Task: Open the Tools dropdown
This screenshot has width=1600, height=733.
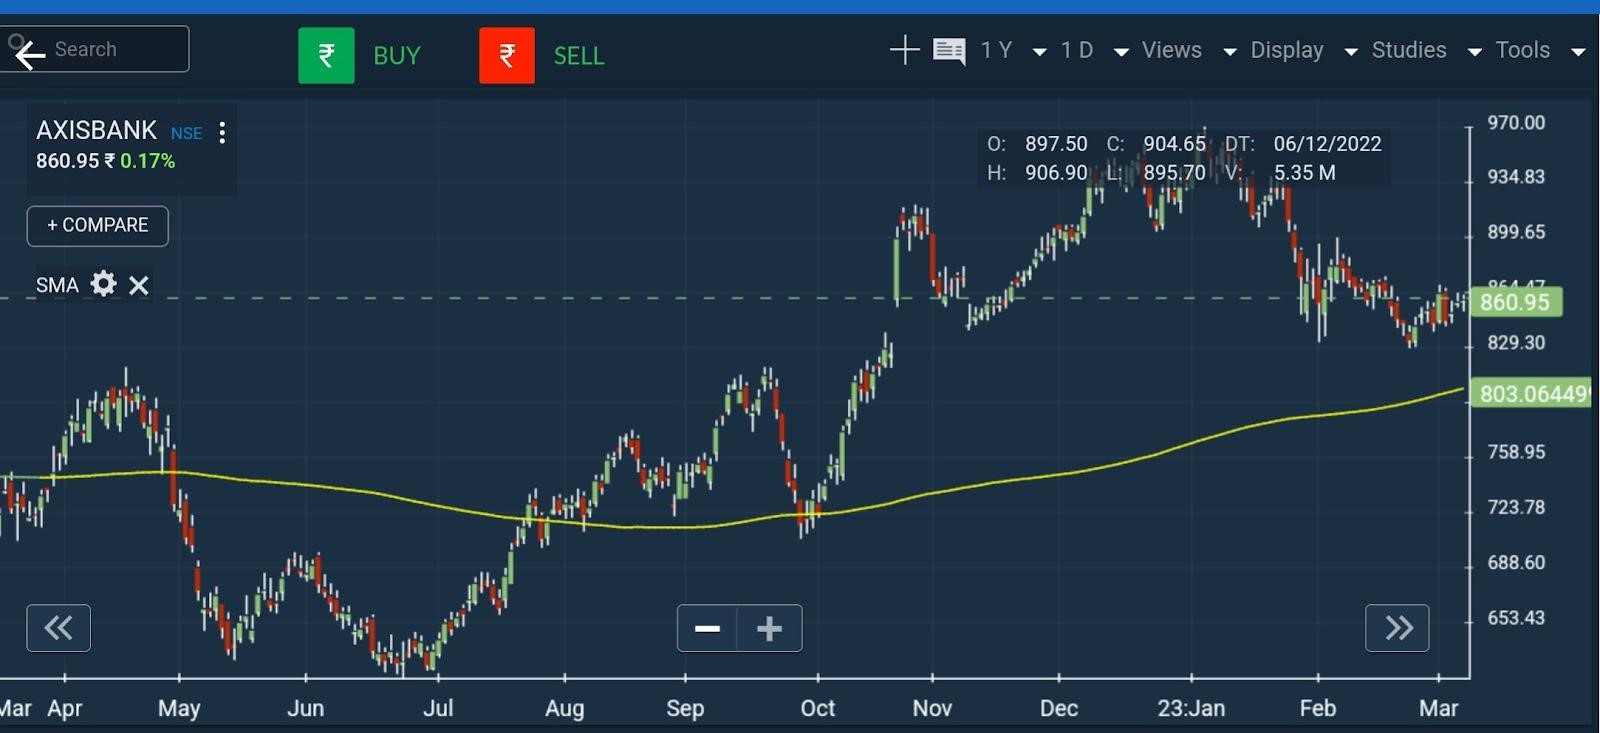Action: tap(1540, 51)
